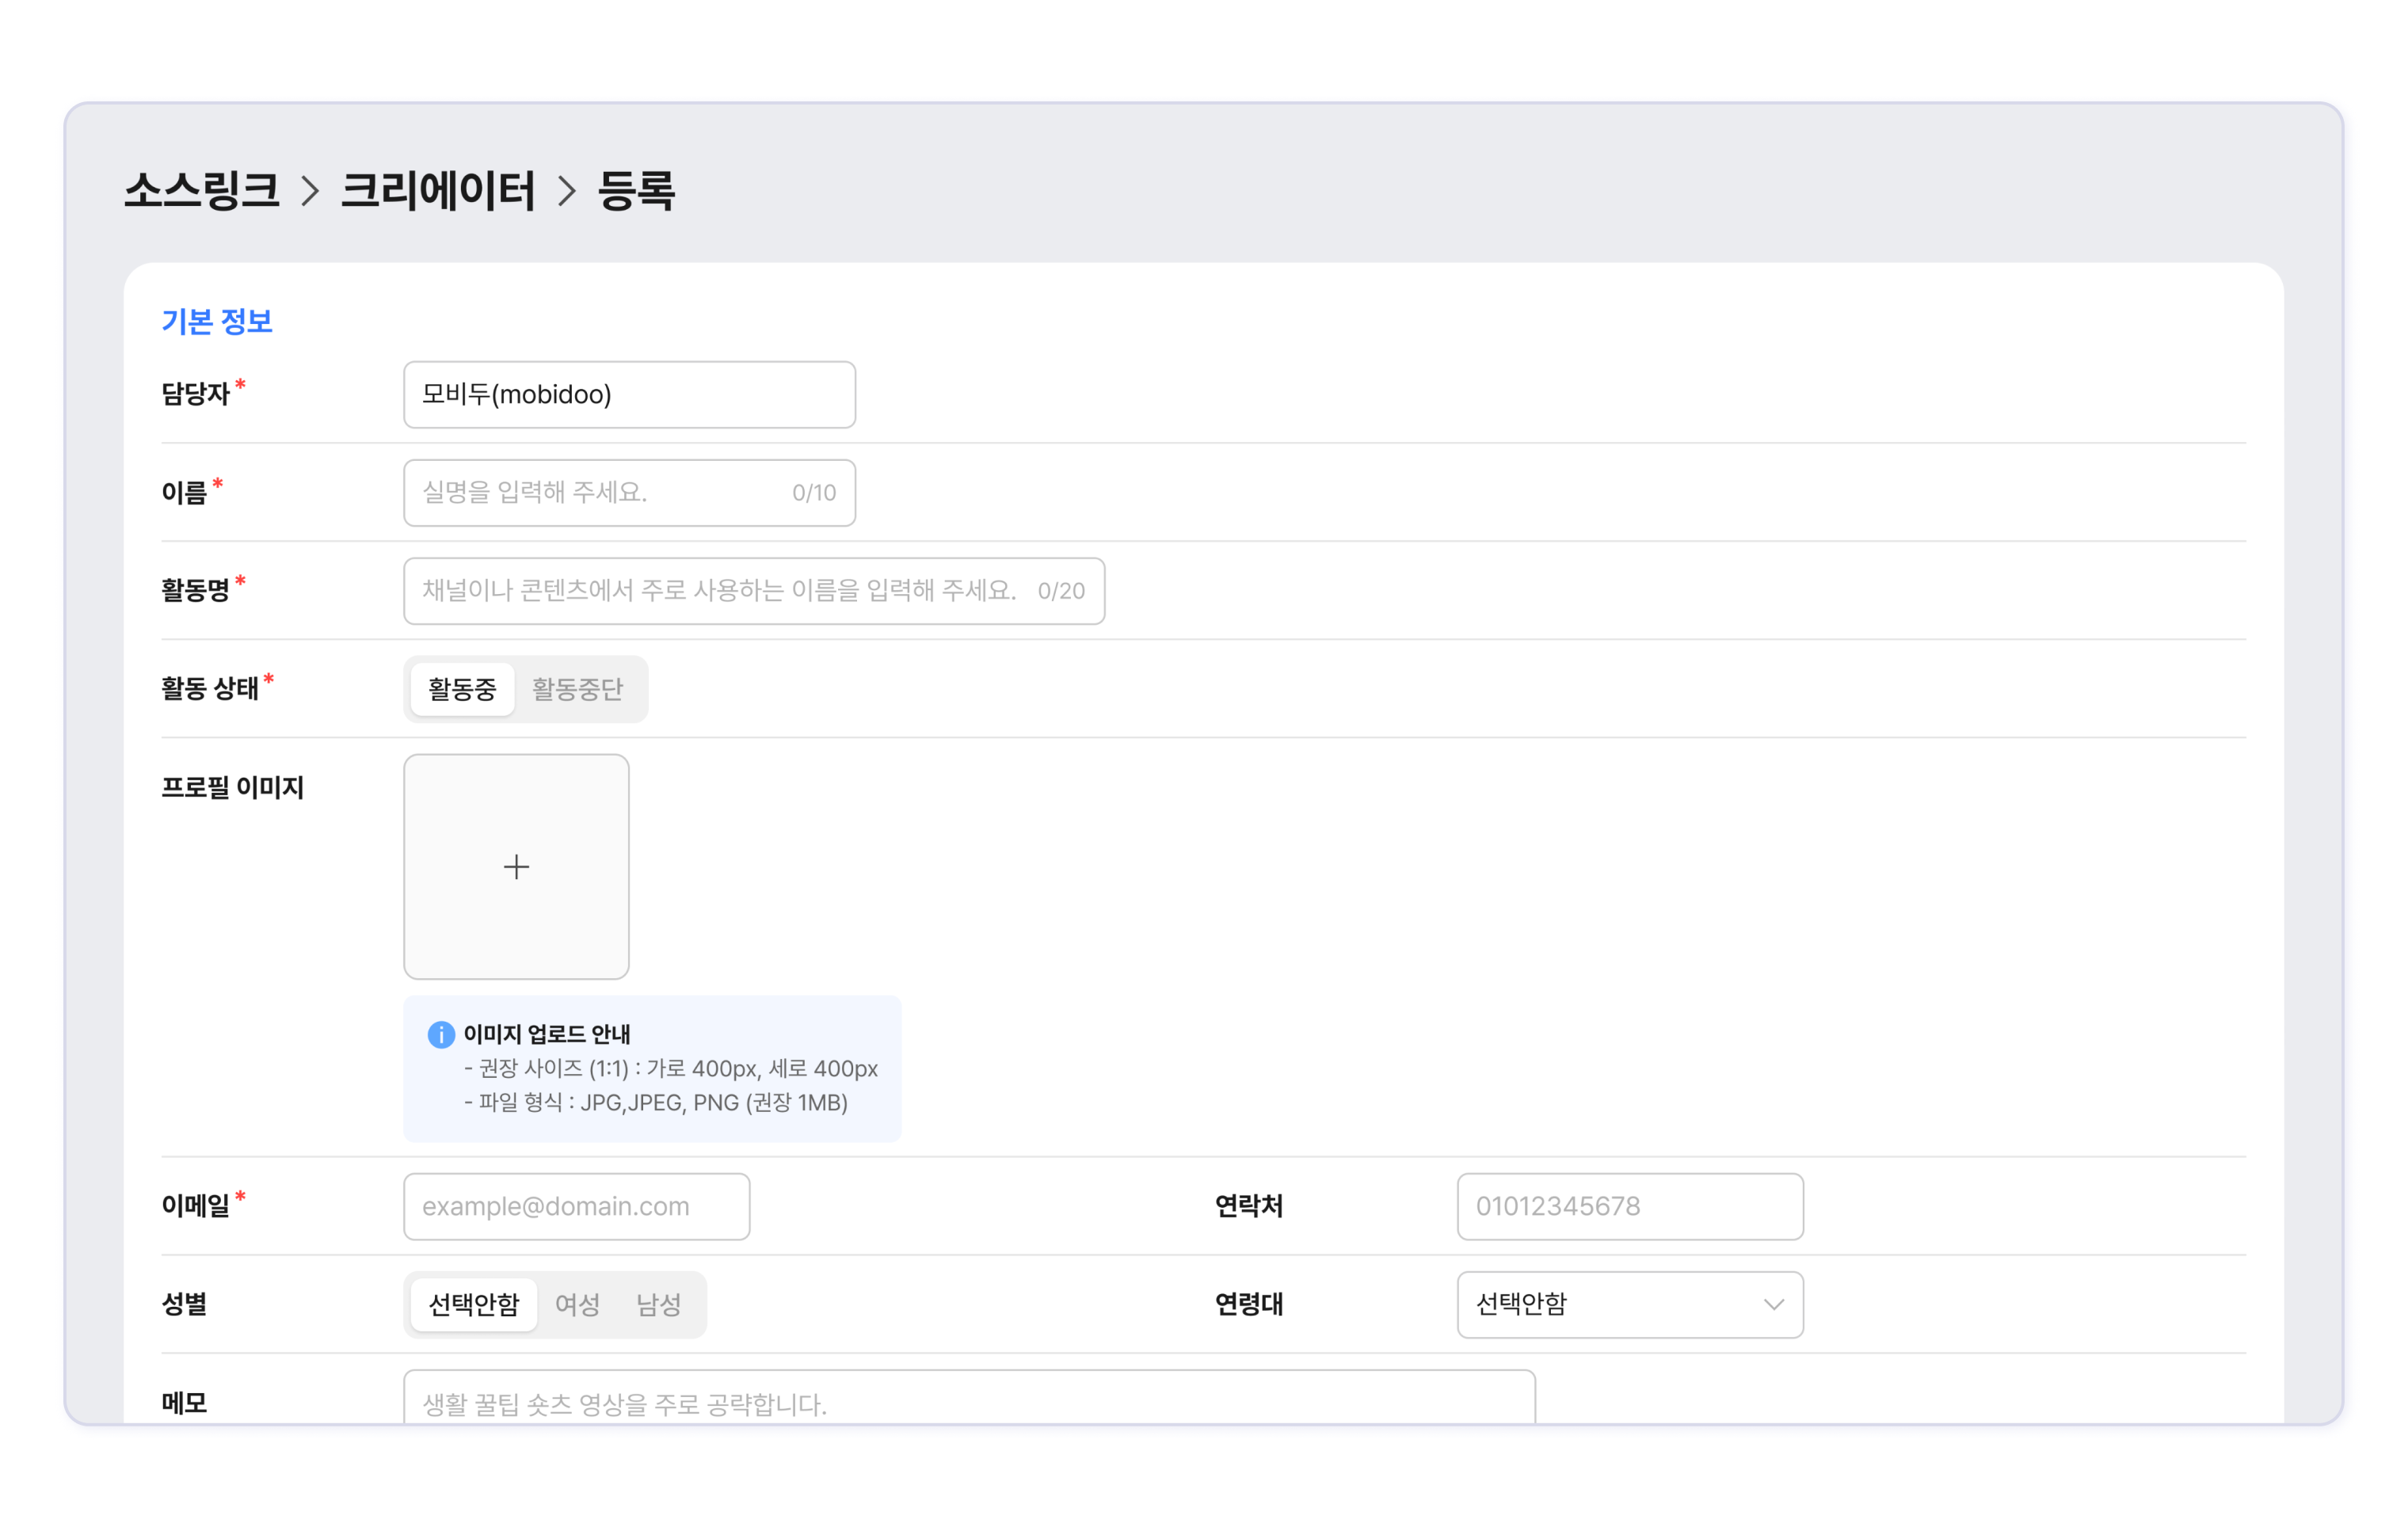Viewport: 2408px width, 1527px height.
Task: Select 활동중 activity status
Action: 462,689
